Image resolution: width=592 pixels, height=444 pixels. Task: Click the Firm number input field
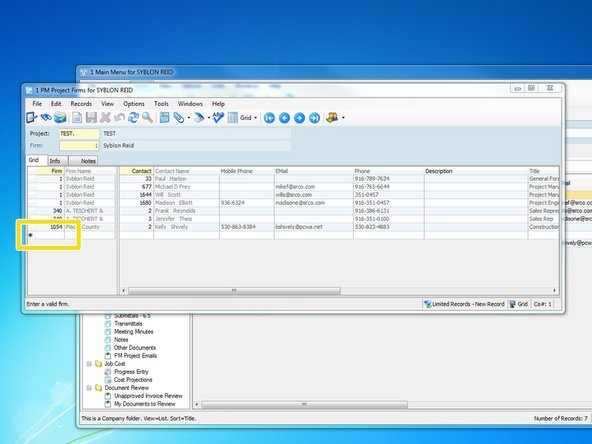click(x=79, y=145)
